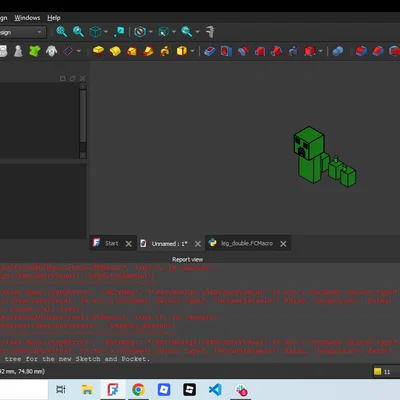Select the Hole tool
The height and width of the screenshot is (400, 400).
tap(226, 51)
